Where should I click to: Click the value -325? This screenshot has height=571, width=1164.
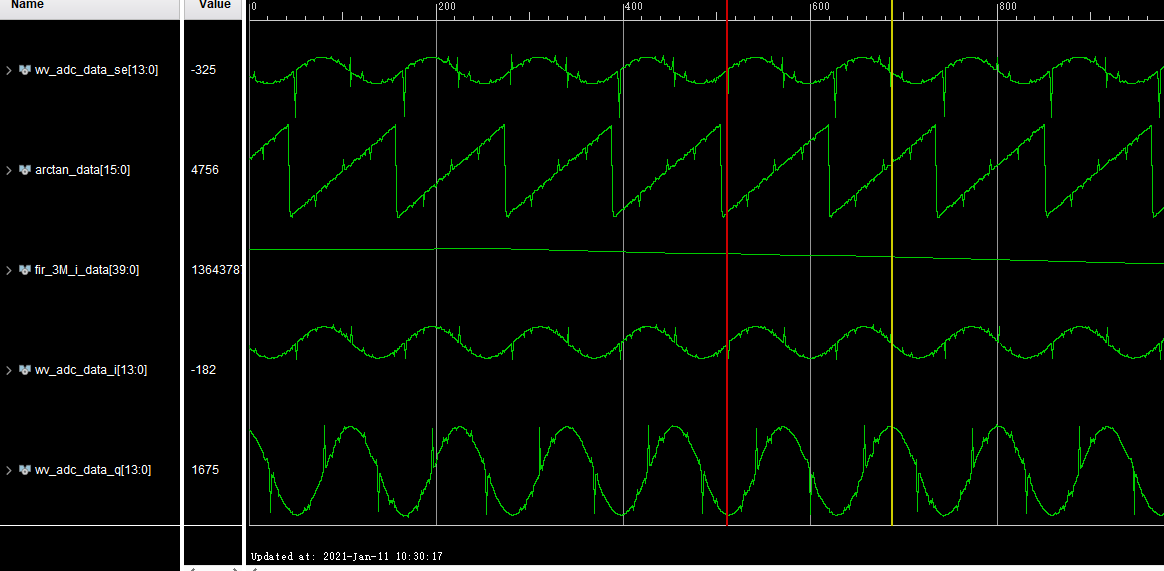pos(203,71)
